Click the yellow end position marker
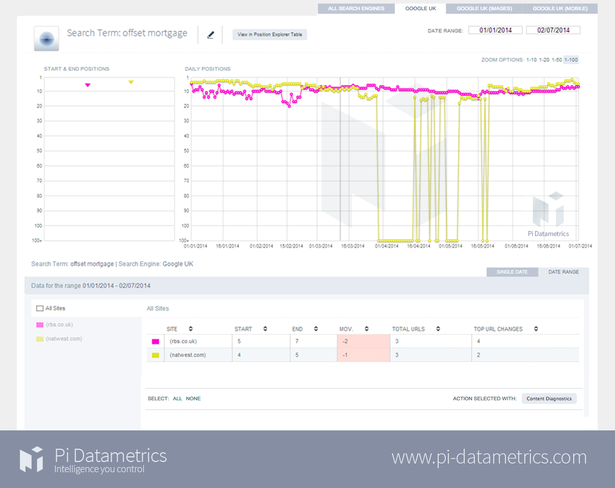This screenshot has width=615, height=488. [131, 82]
